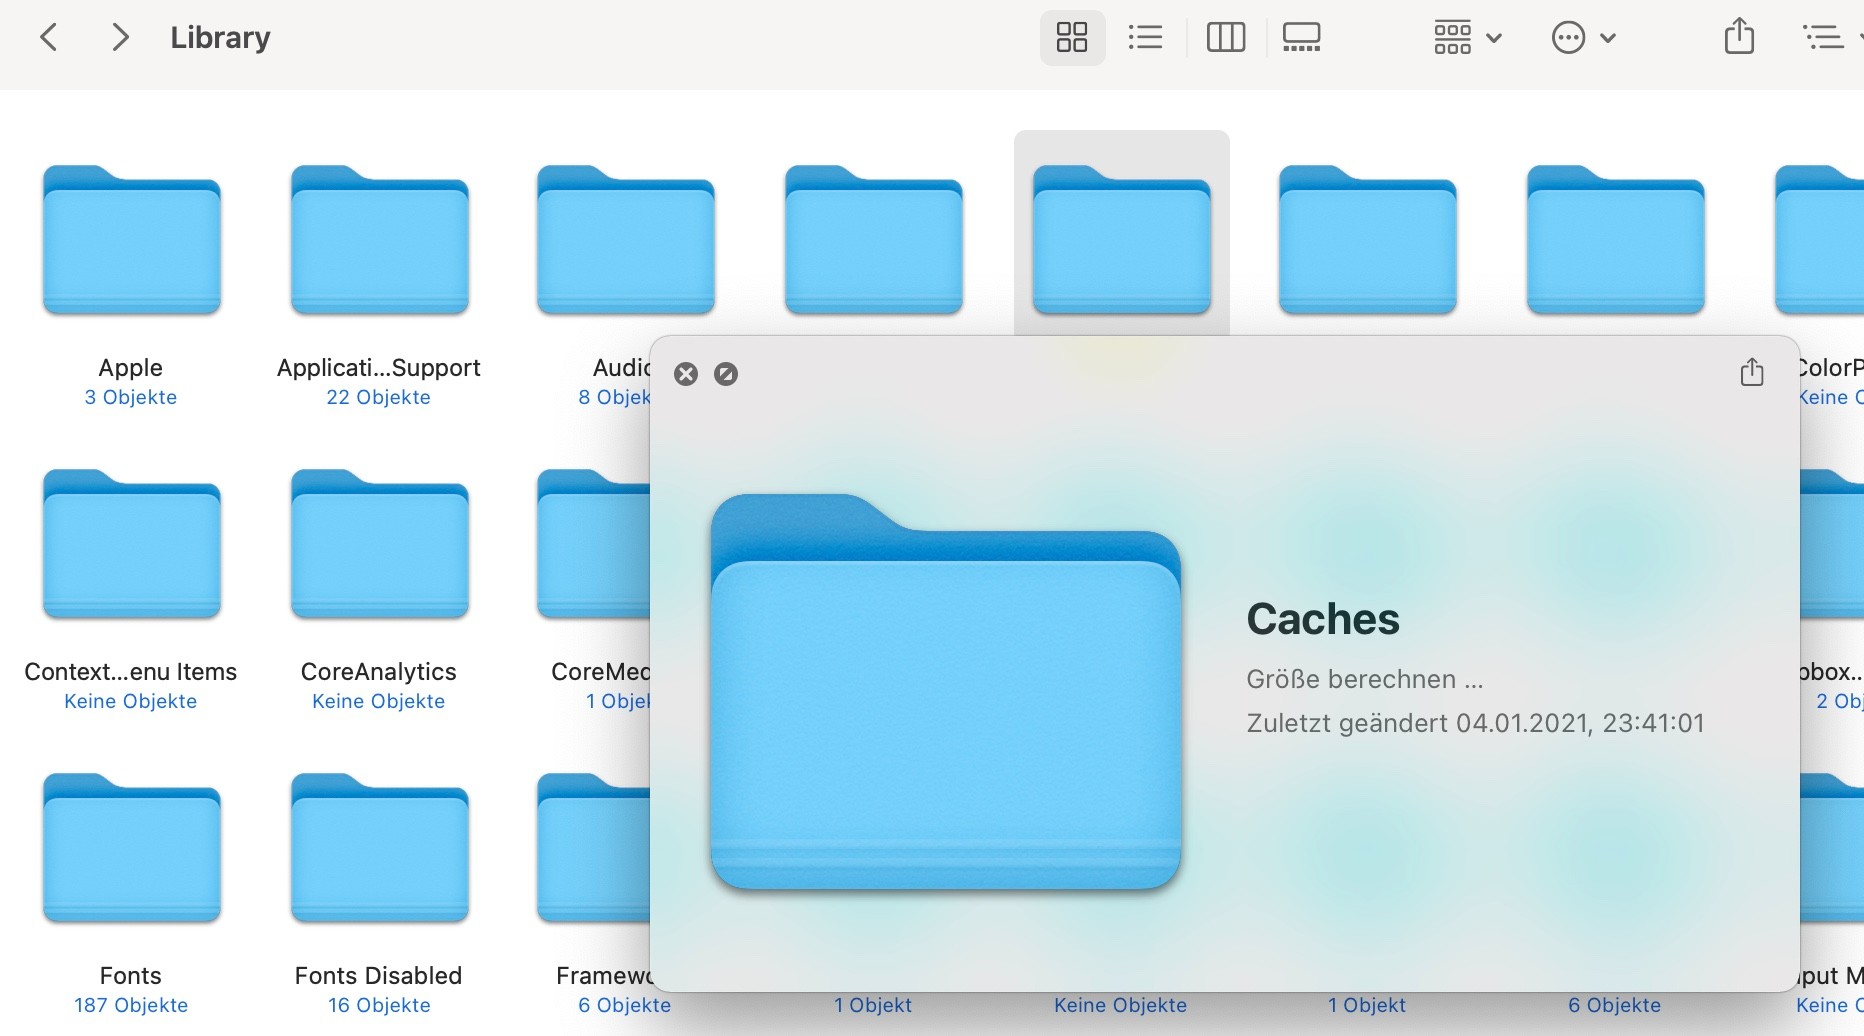Viewport: 1864px width, 1036px height.
Task: Navigate back with left chevron
Action: pyautogui.click(x=48, y=38)
